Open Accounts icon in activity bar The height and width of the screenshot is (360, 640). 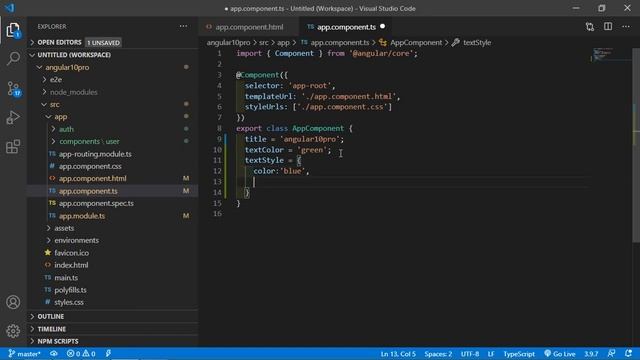pyautogui.click(x=13, y=302)
